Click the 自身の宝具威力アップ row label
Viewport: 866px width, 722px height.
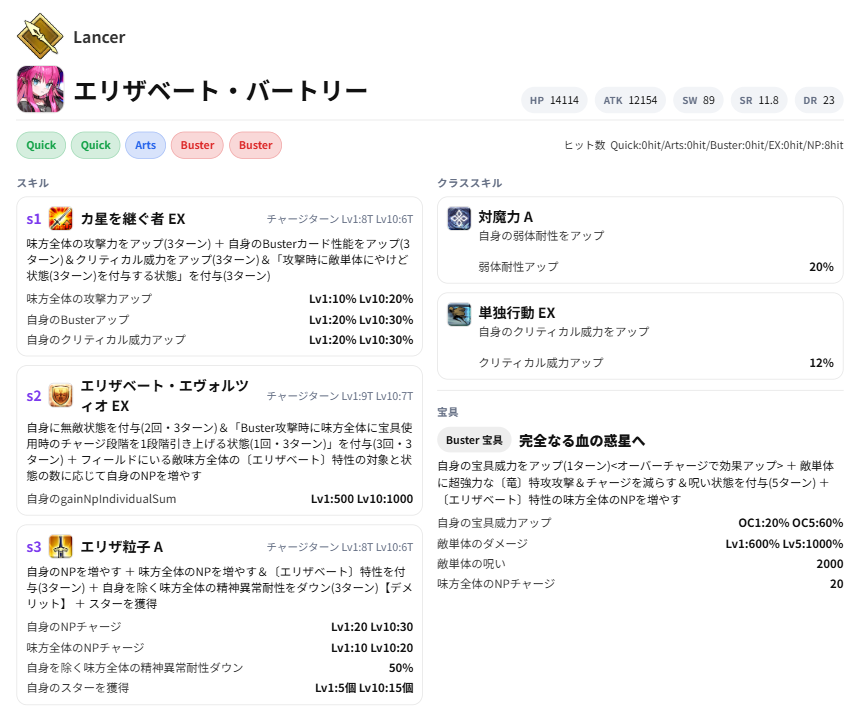494,523
